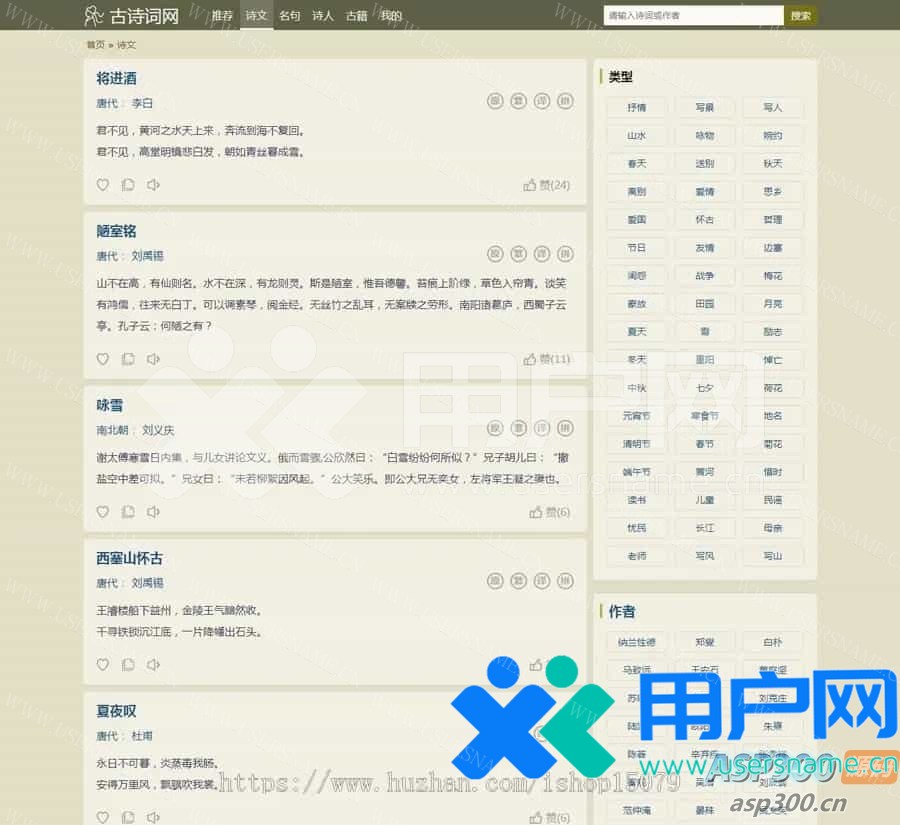Screen dimensions: 900x825
Task: Click the poetry search input field
Action: [x=693, y=16]
